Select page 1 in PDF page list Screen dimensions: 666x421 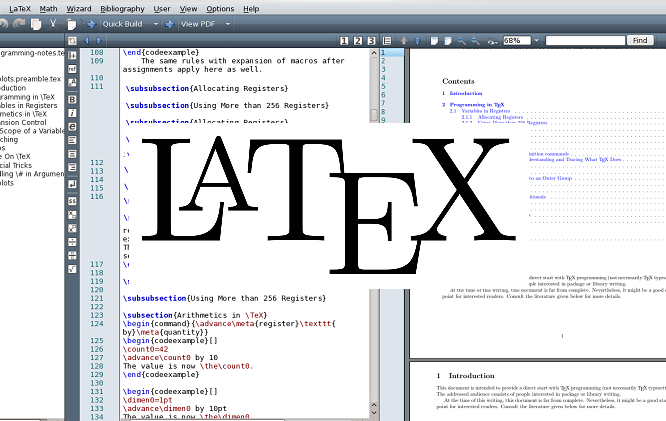point(392,53)
